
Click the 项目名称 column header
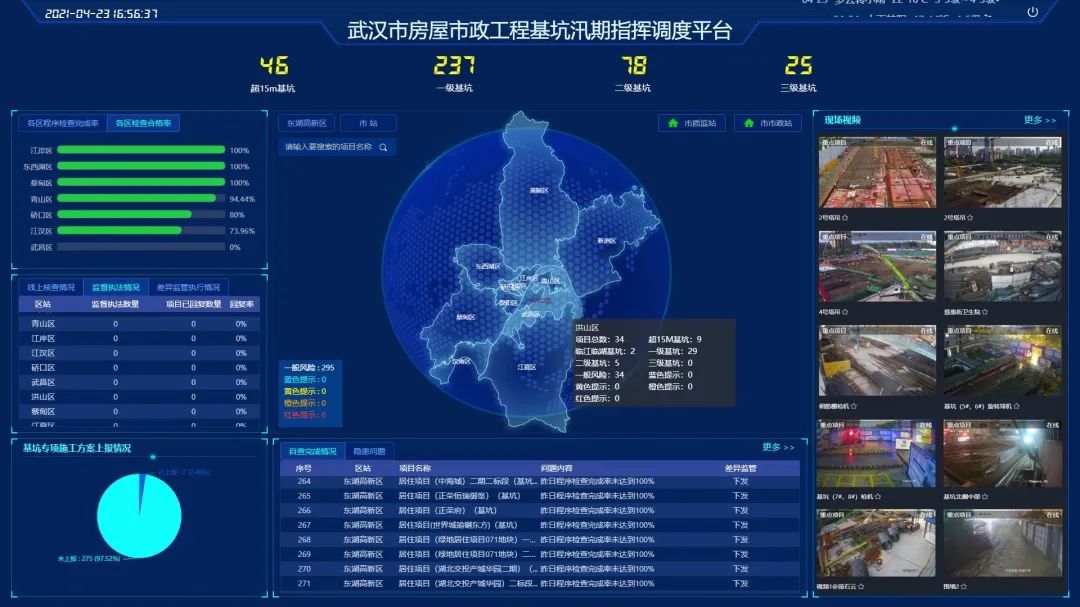[415, 468]
